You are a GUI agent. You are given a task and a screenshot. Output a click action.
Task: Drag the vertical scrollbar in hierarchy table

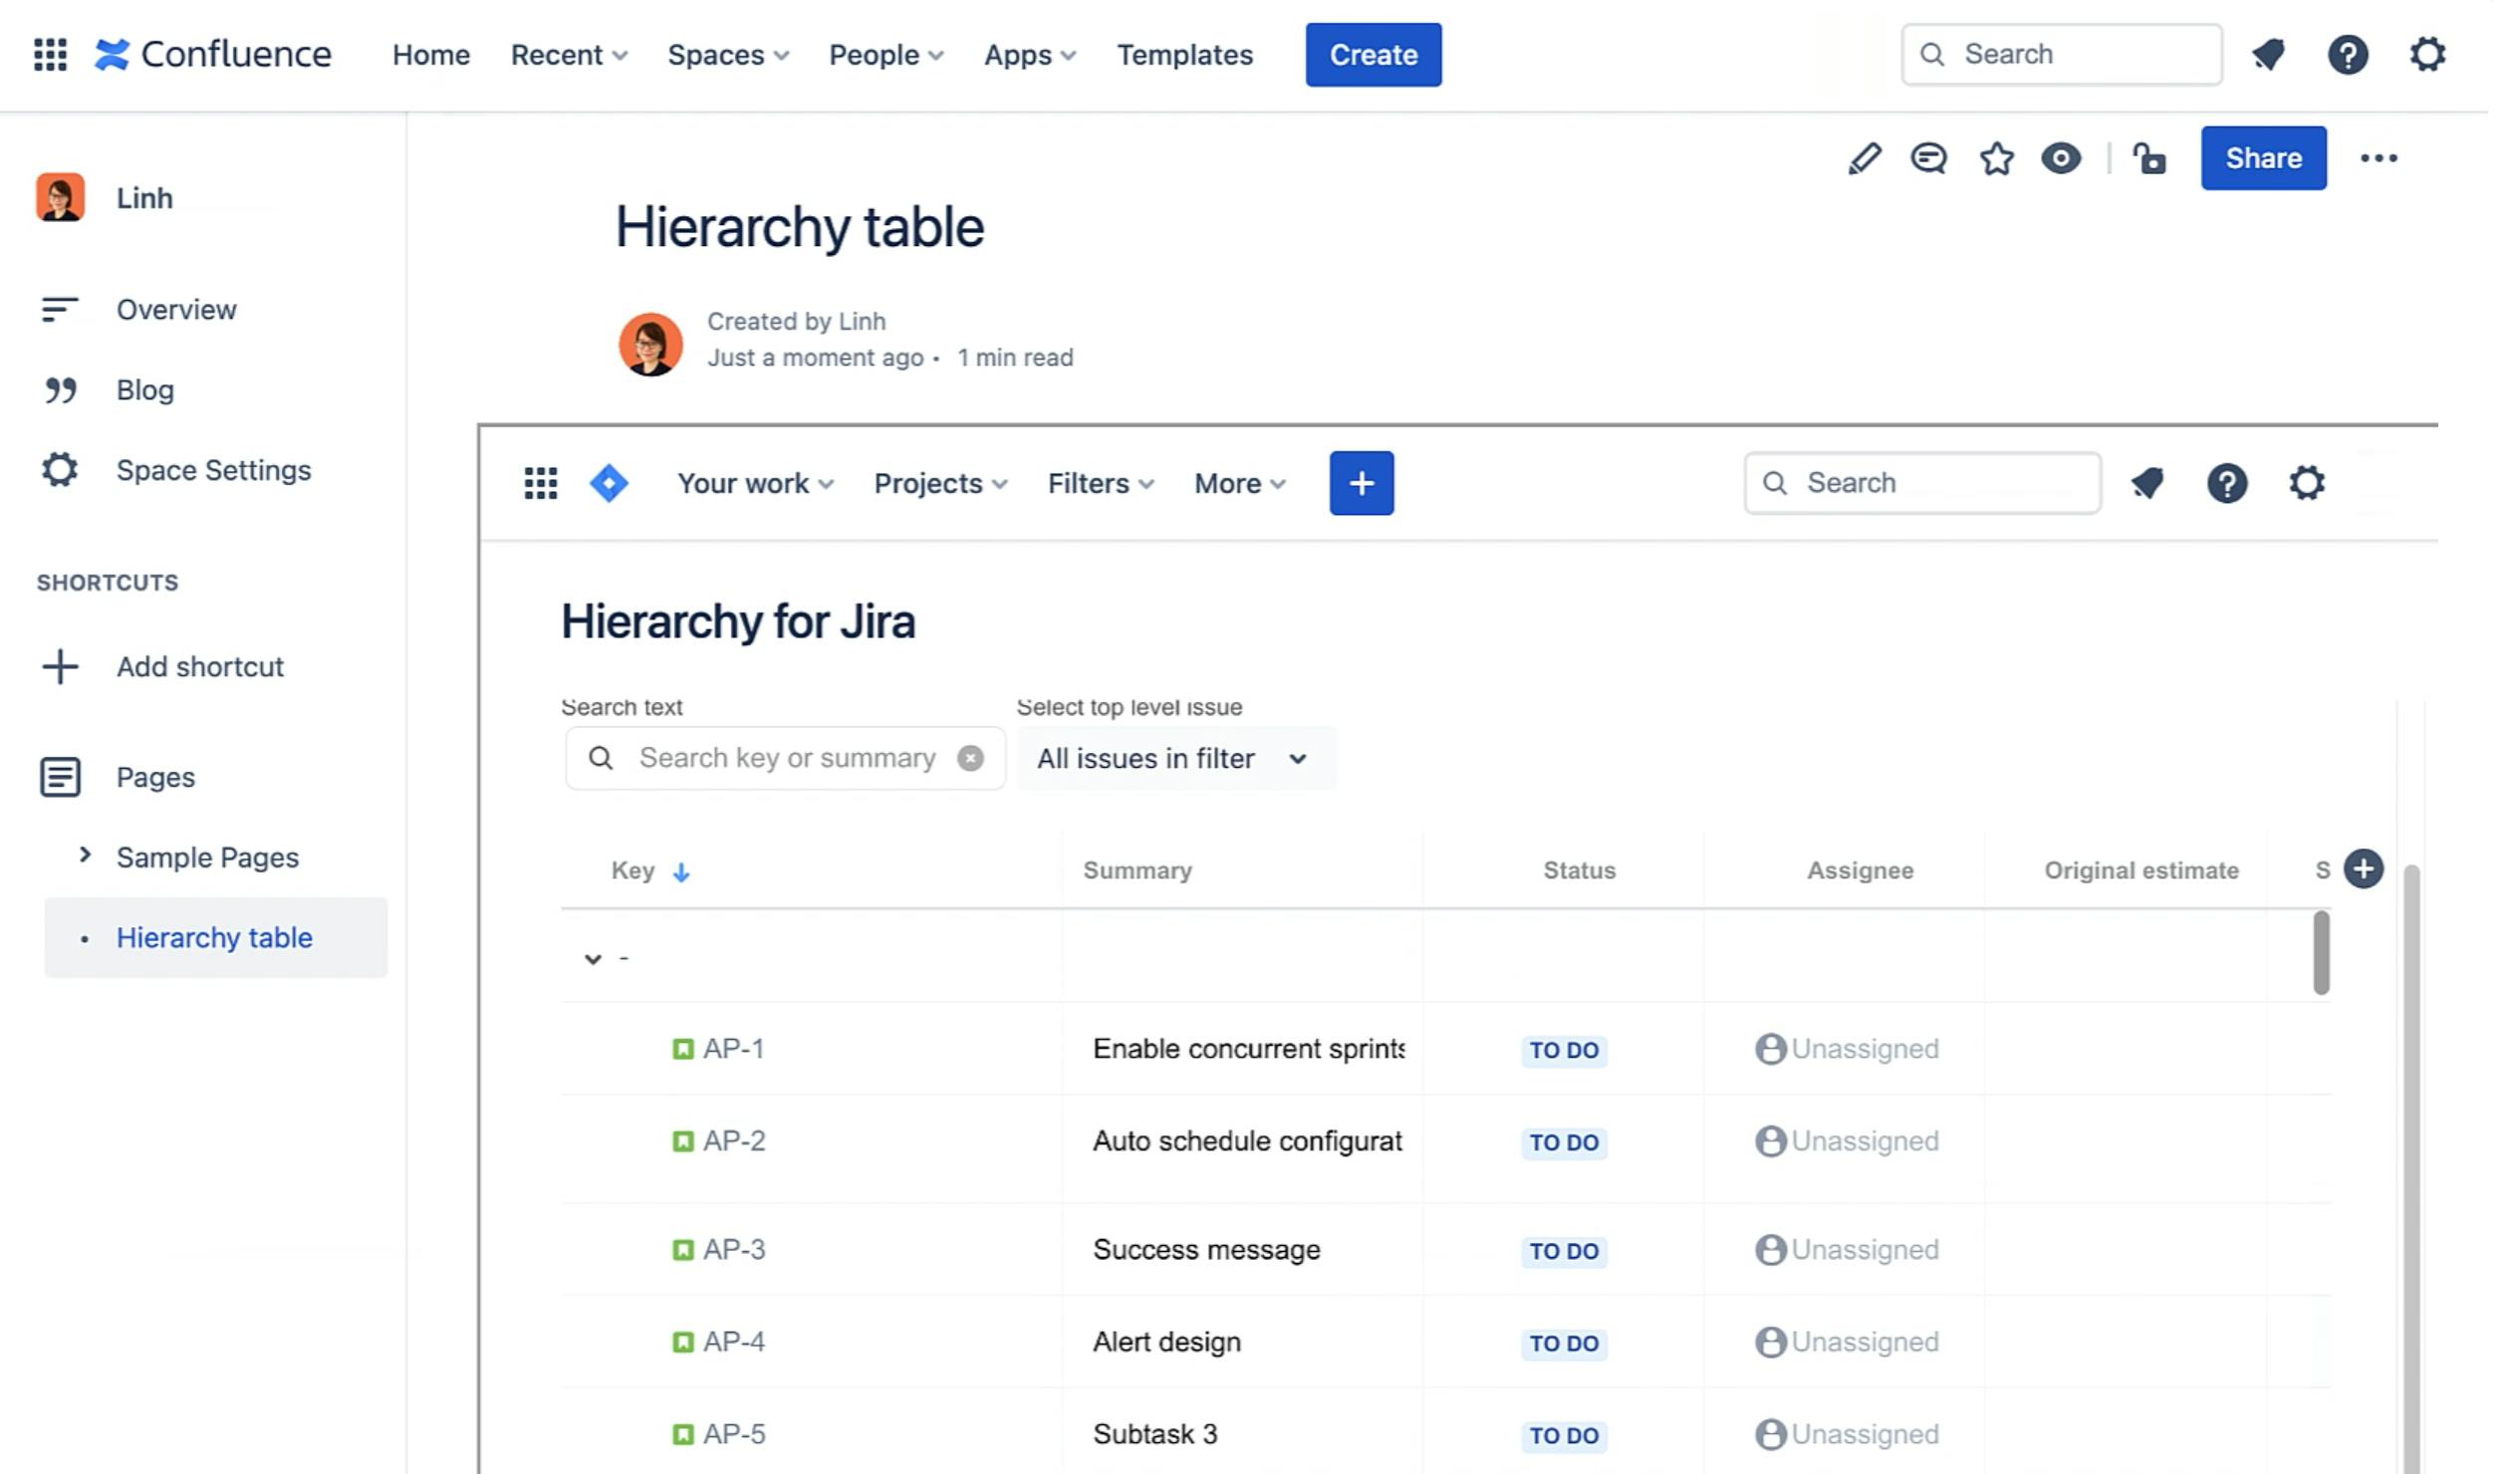(x=2322, y=949)
